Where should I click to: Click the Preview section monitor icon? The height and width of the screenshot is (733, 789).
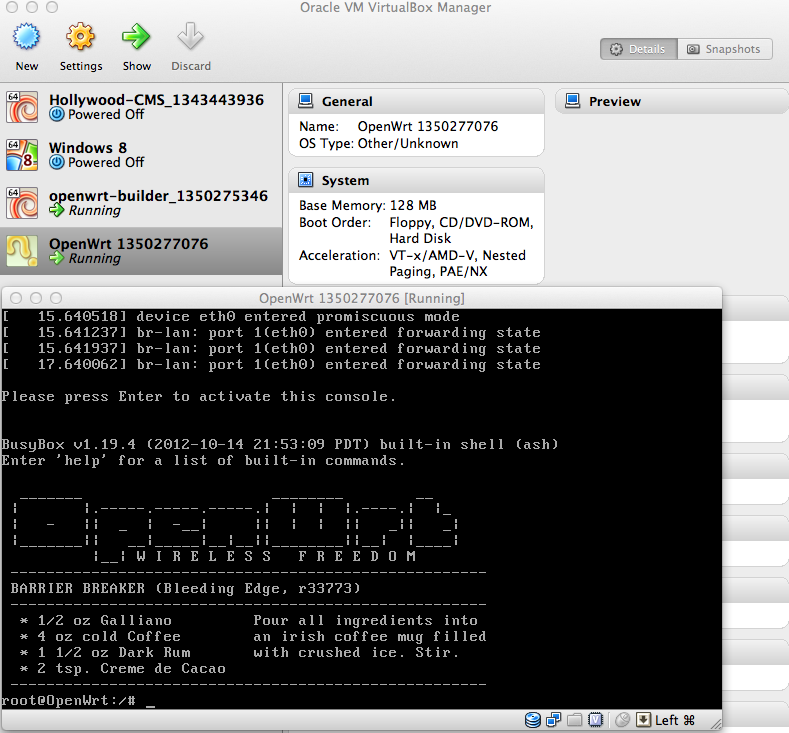573,101
